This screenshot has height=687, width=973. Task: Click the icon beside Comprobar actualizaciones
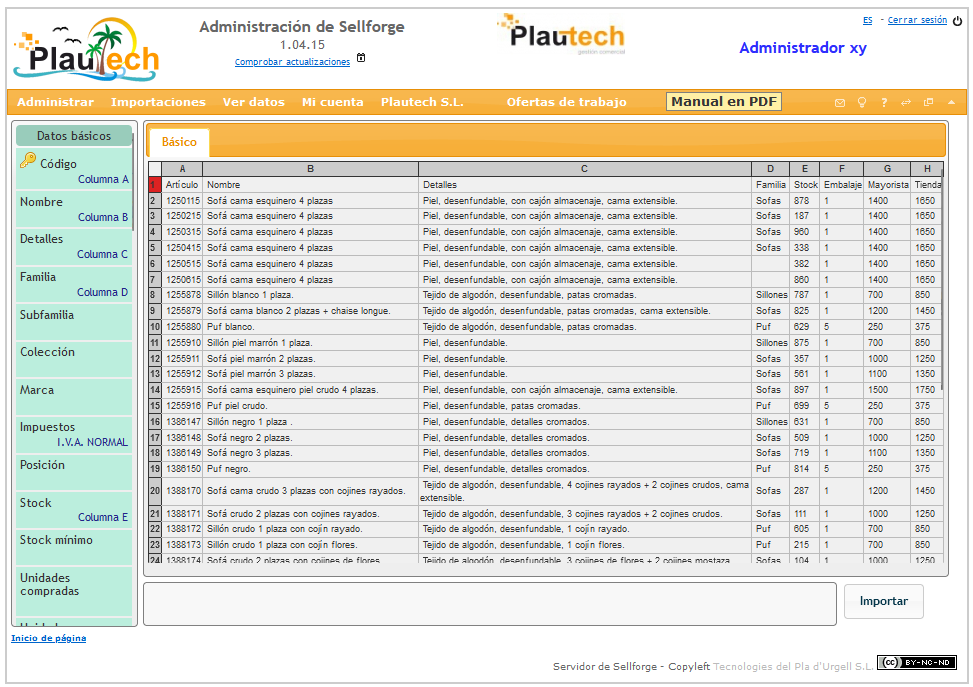coord(361,58)
